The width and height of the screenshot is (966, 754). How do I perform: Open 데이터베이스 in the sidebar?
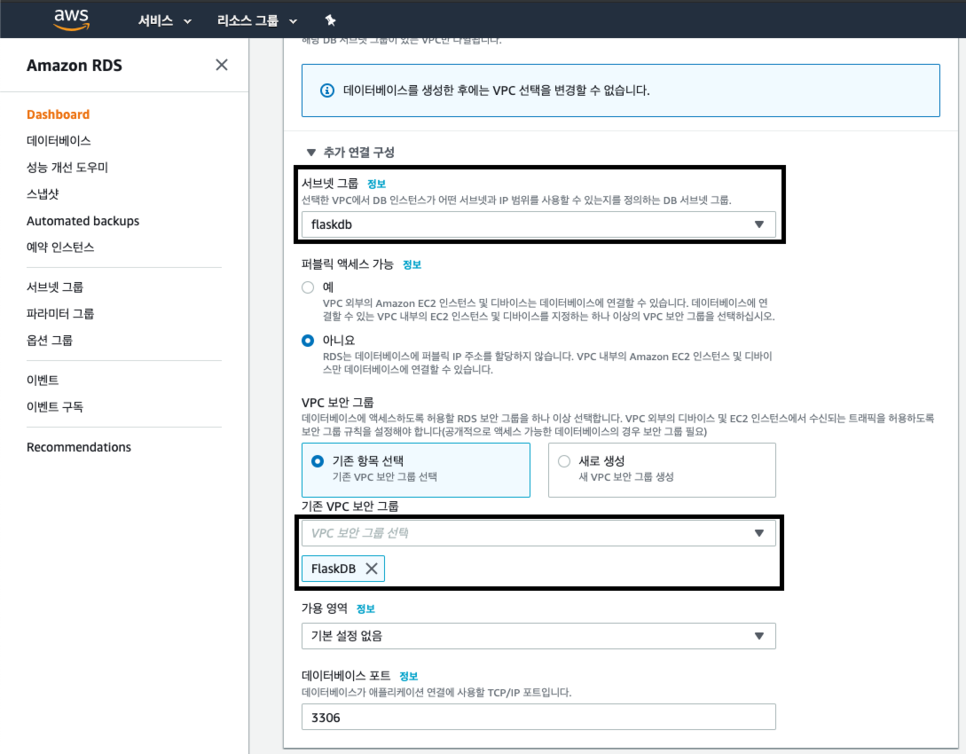pos(59,141)
